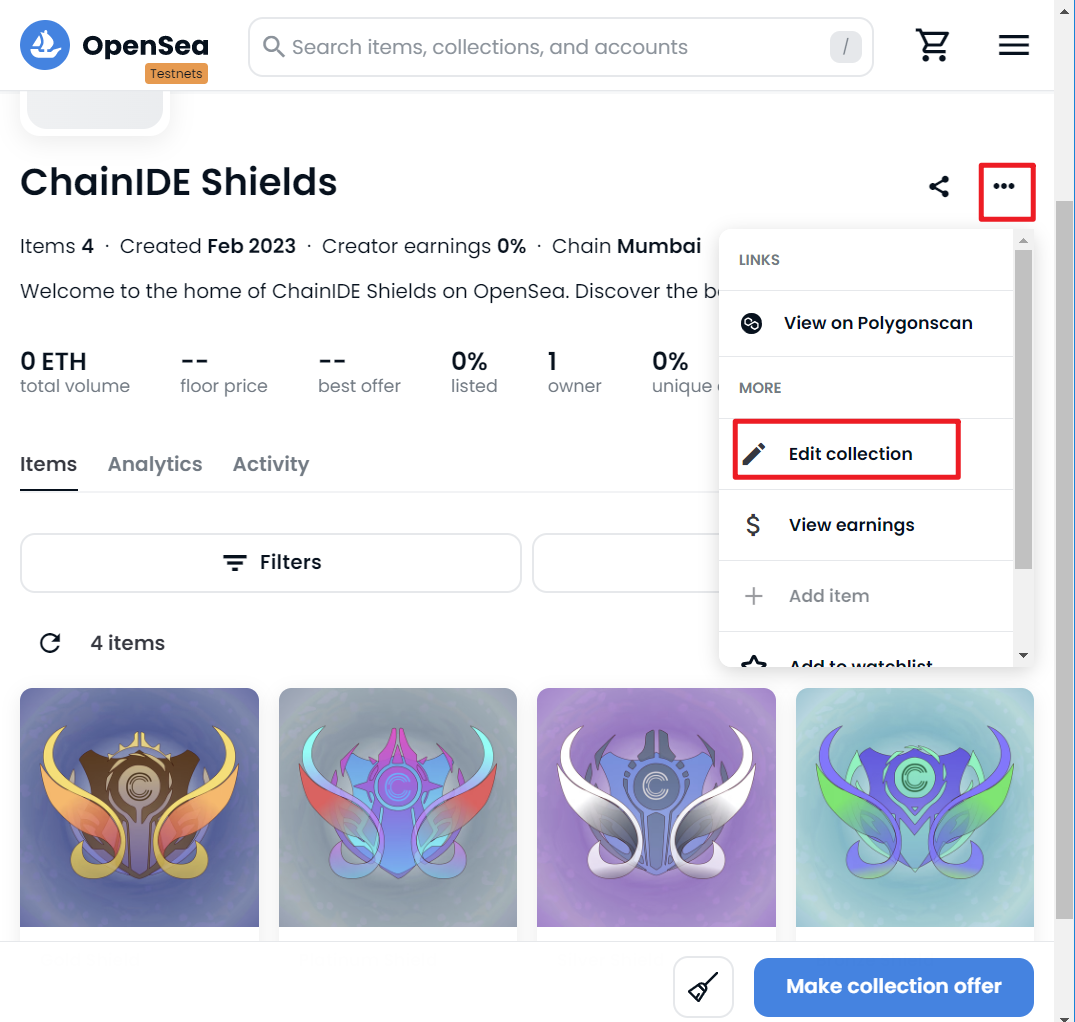Focus the search items input field
Screen dimensions: 1075x1022
560,47
